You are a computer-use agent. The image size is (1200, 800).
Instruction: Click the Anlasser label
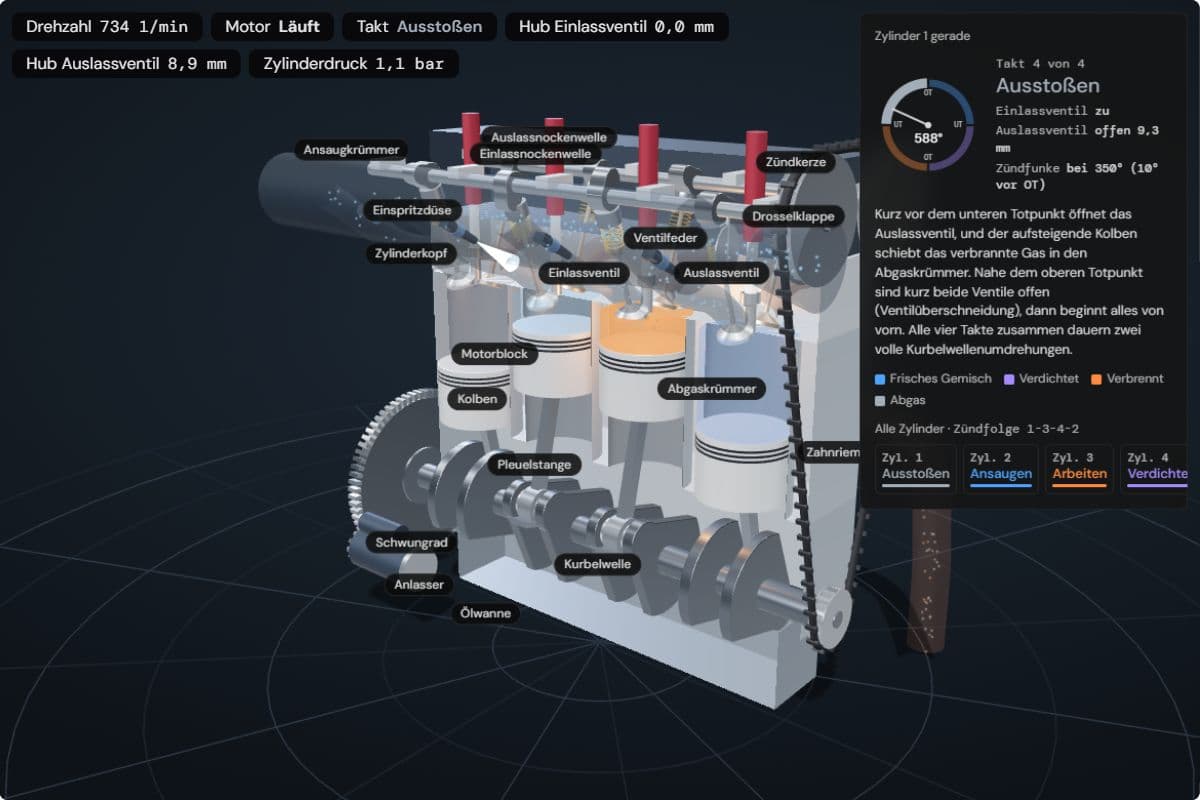418,584
